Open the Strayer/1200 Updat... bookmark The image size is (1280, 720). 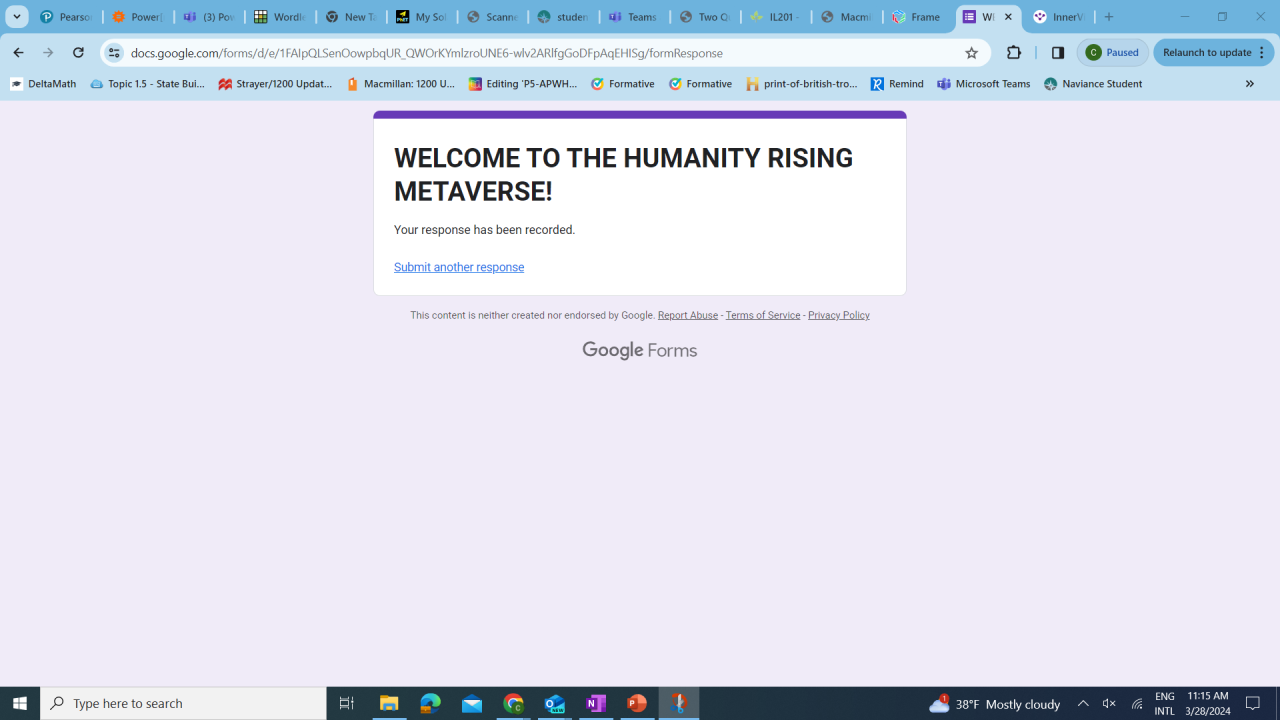tap(275, 84)
